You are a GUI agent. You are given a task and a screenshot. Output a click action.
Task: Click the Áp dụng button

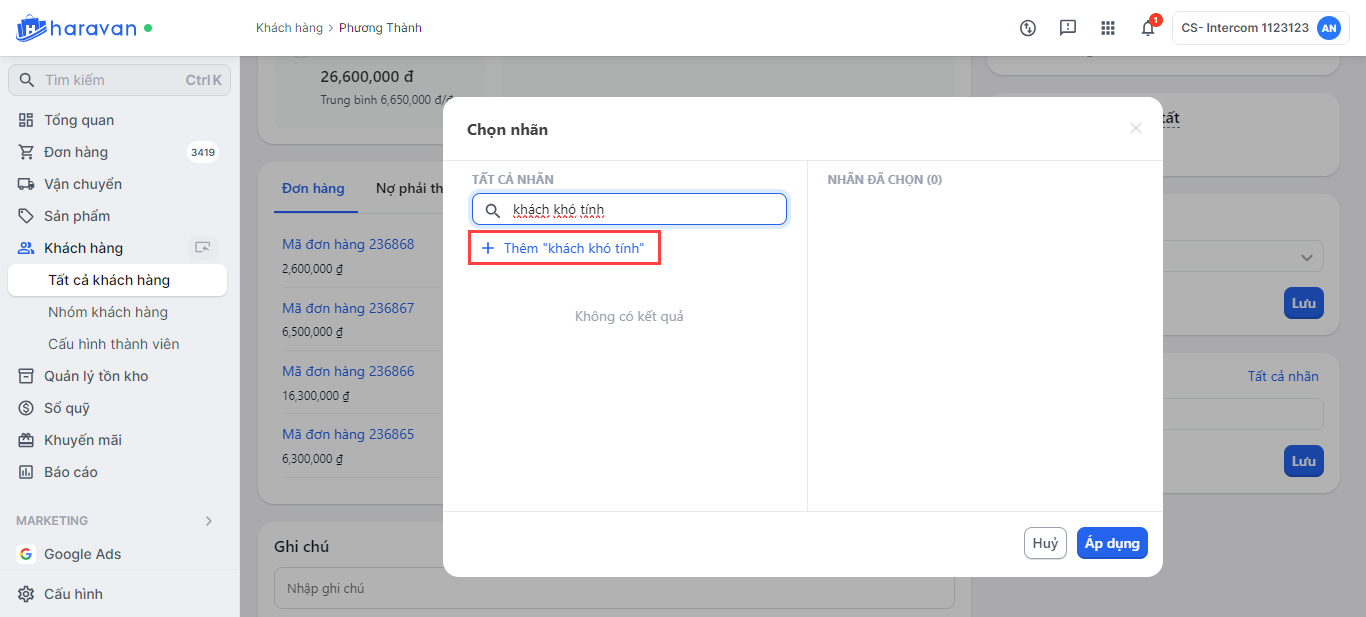point(1112,543)
